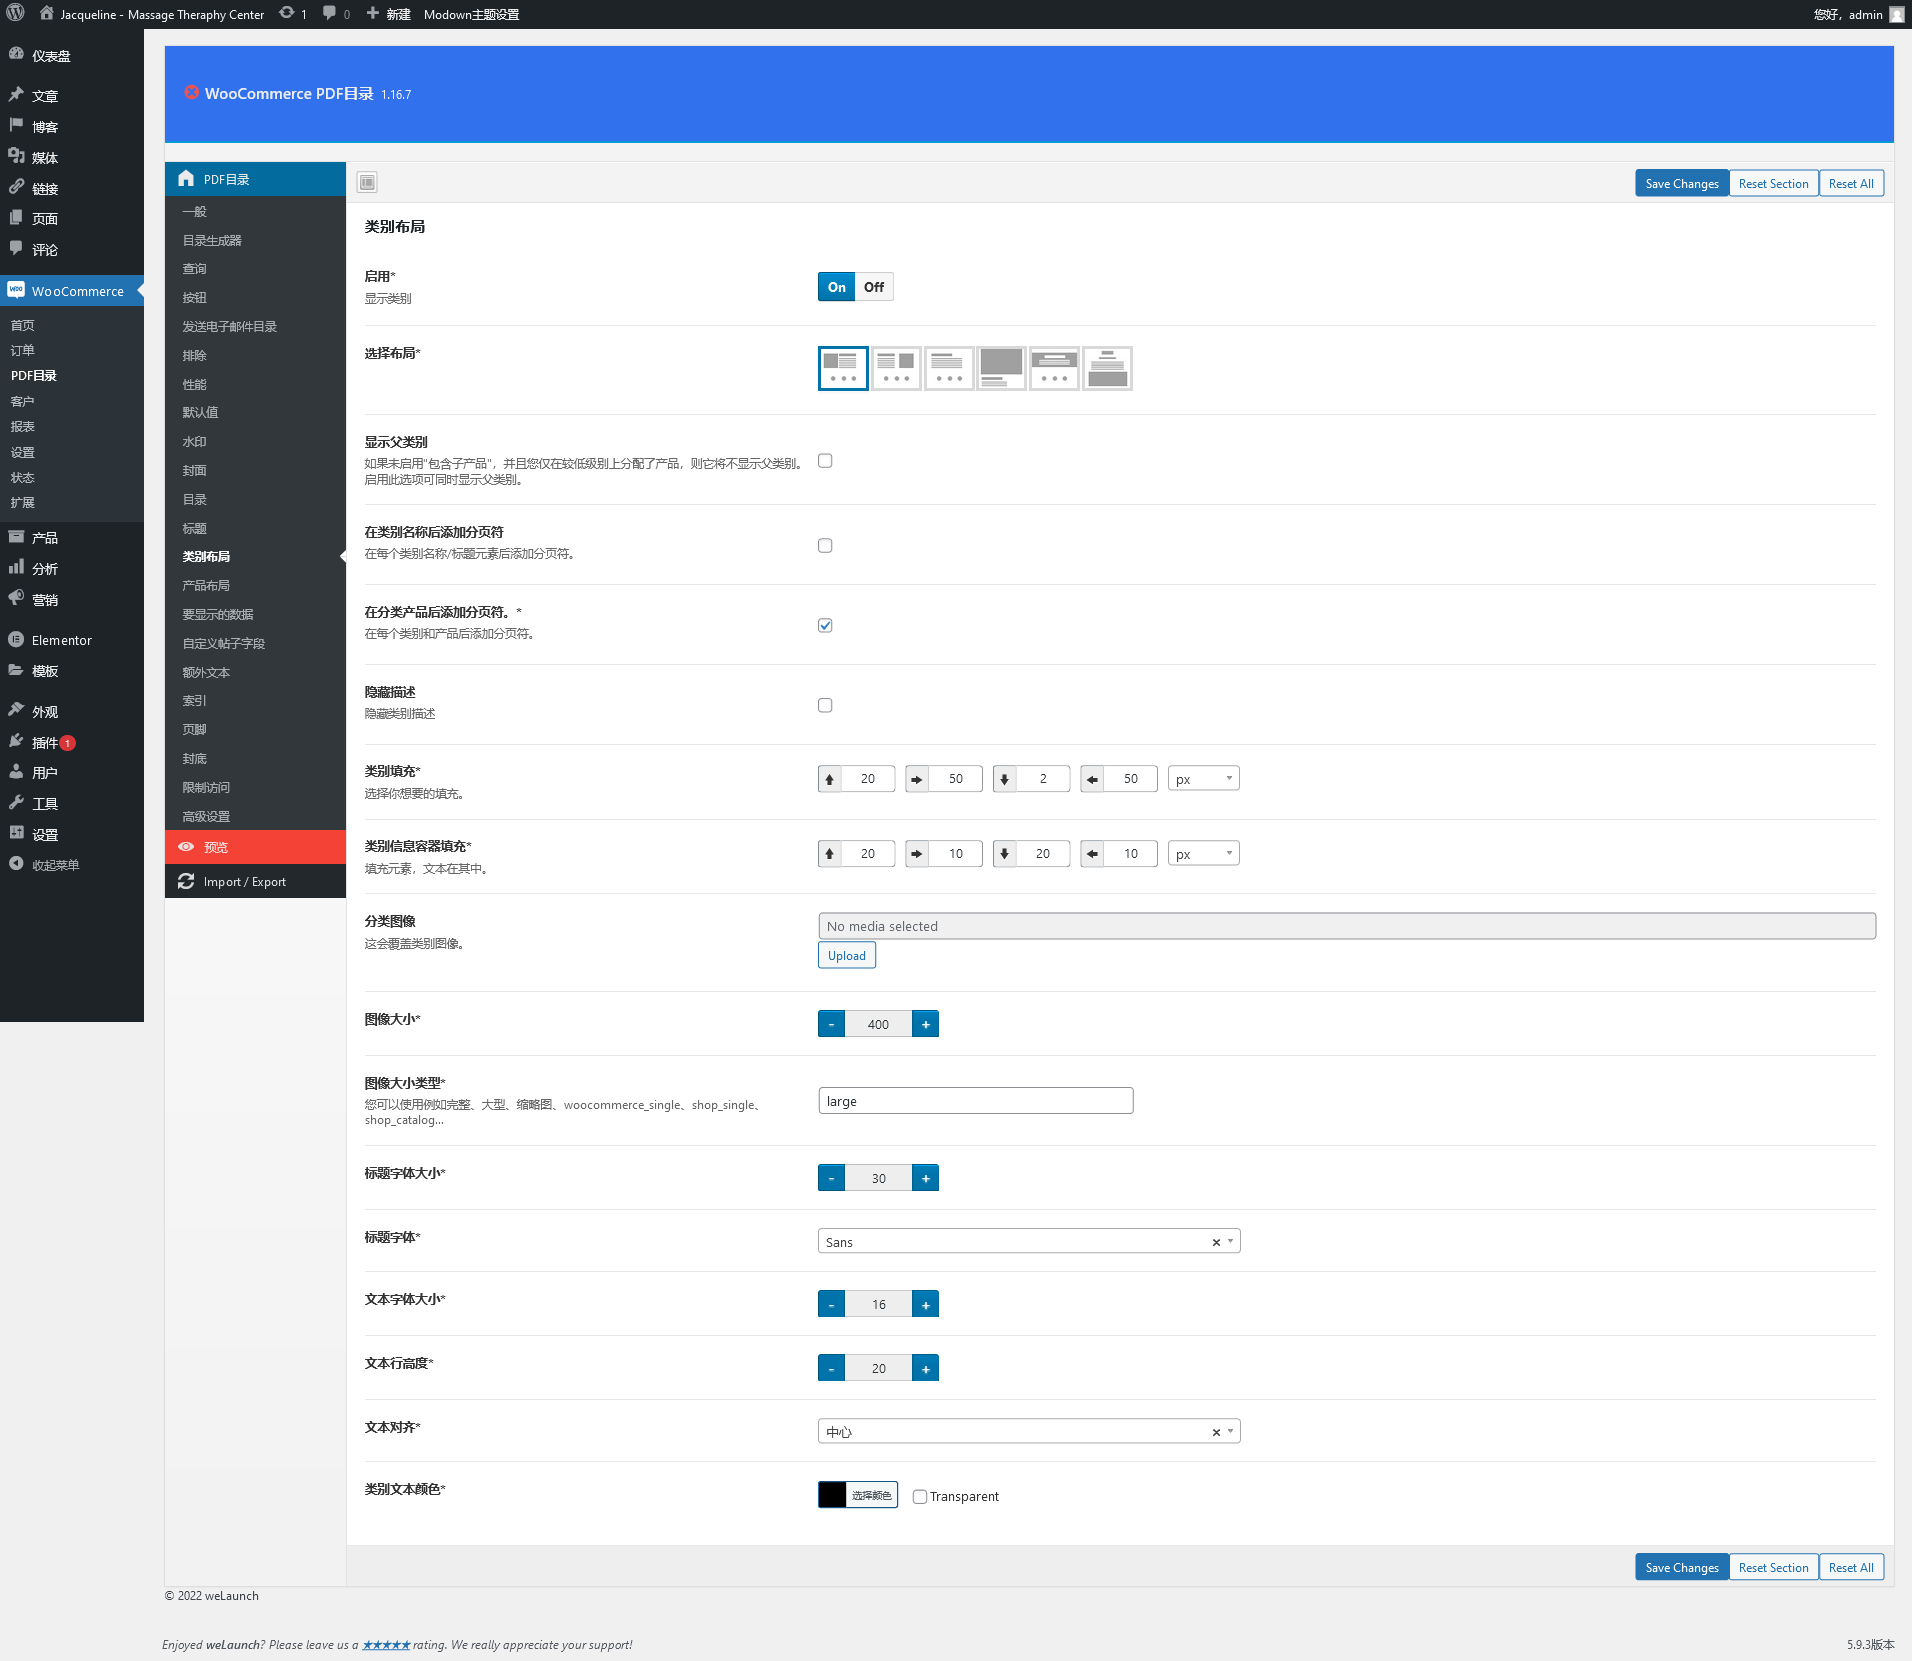1912x1661 pixels.
Task: Click the expand all sections icon
Action: coord(367,182)
